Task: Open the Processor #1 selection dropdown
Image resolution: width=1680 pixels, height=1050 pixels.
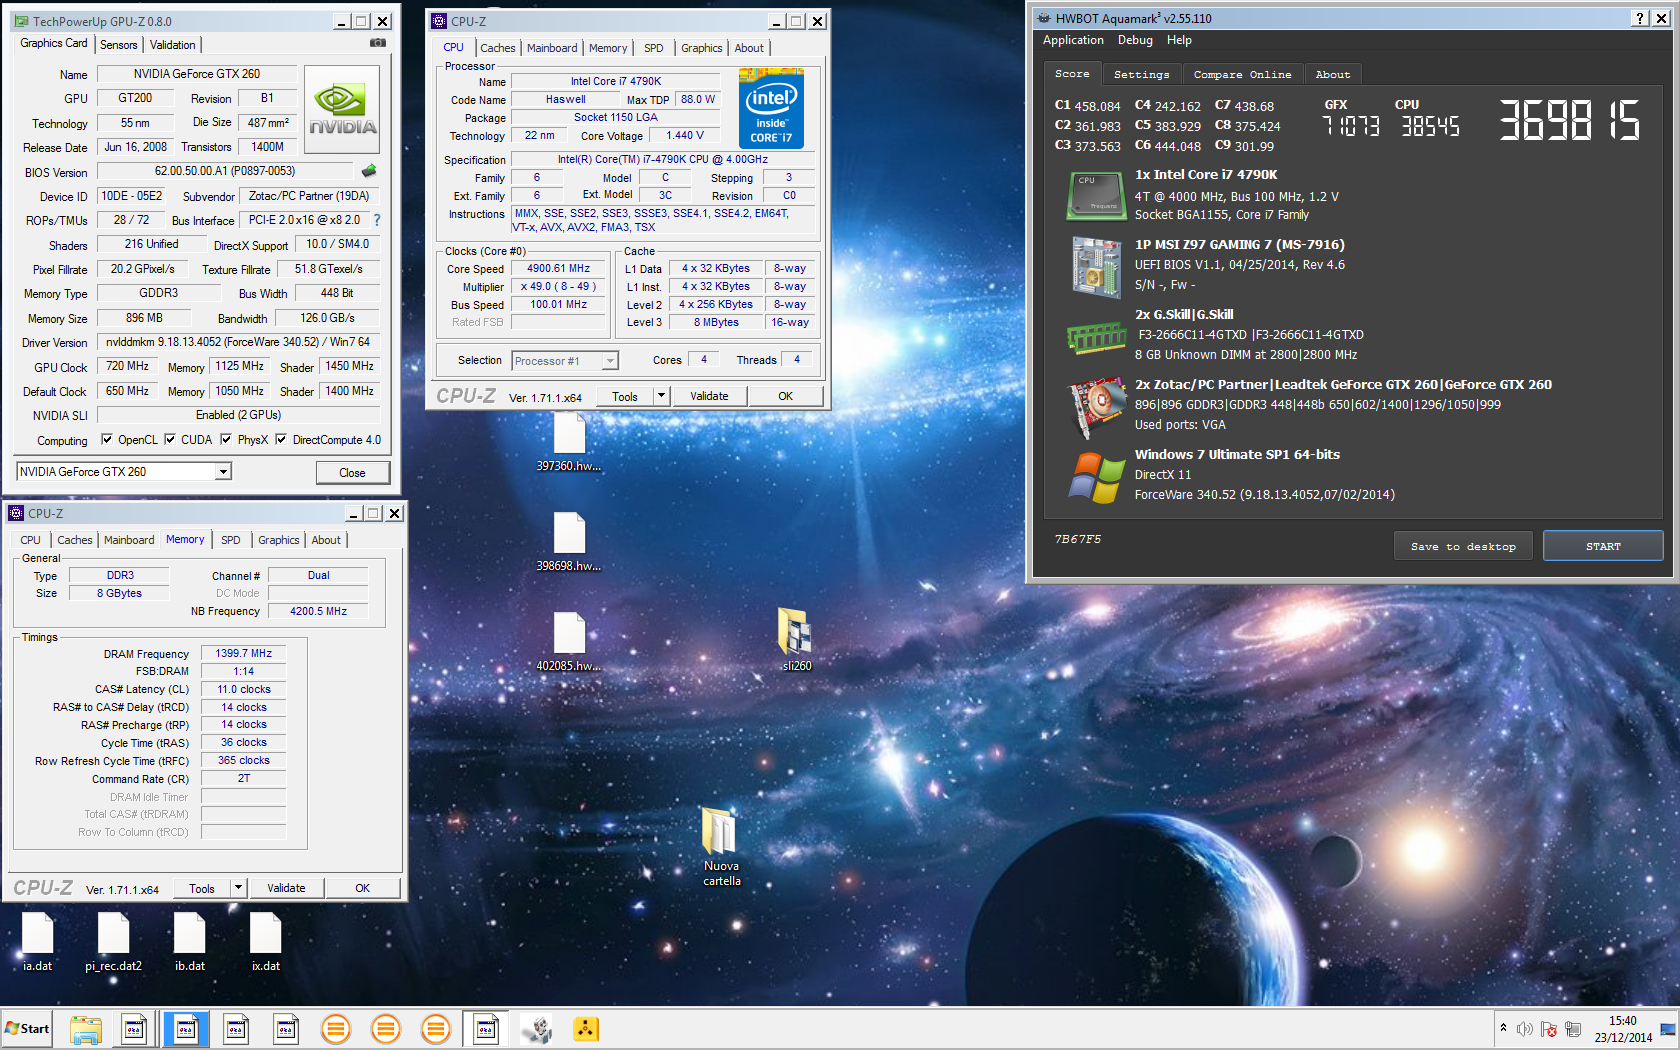Action: [x=610, y=361]
